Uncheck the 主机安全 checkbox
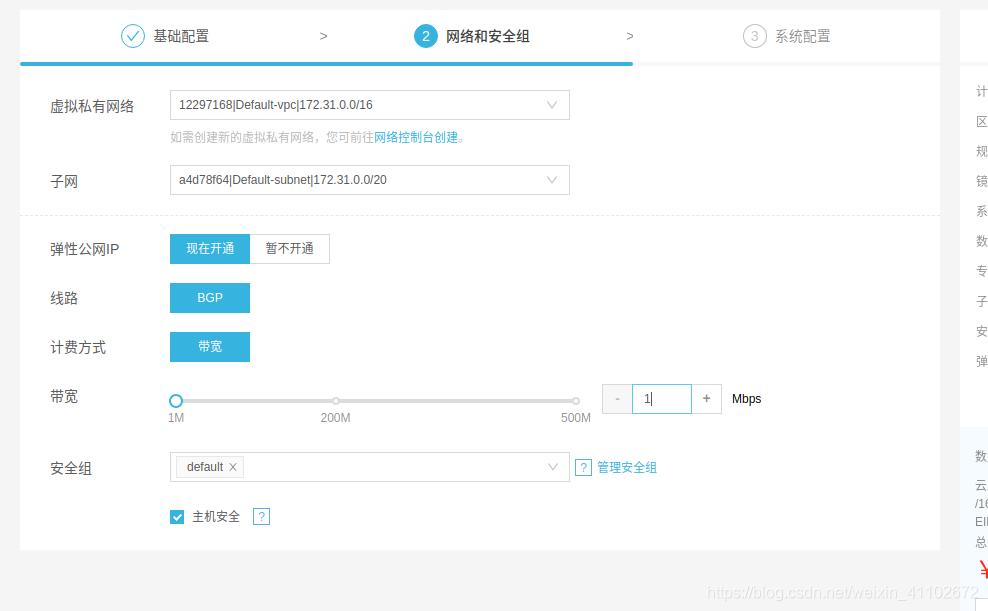Viewport: 988px width, 611px height. click(177, 516)
